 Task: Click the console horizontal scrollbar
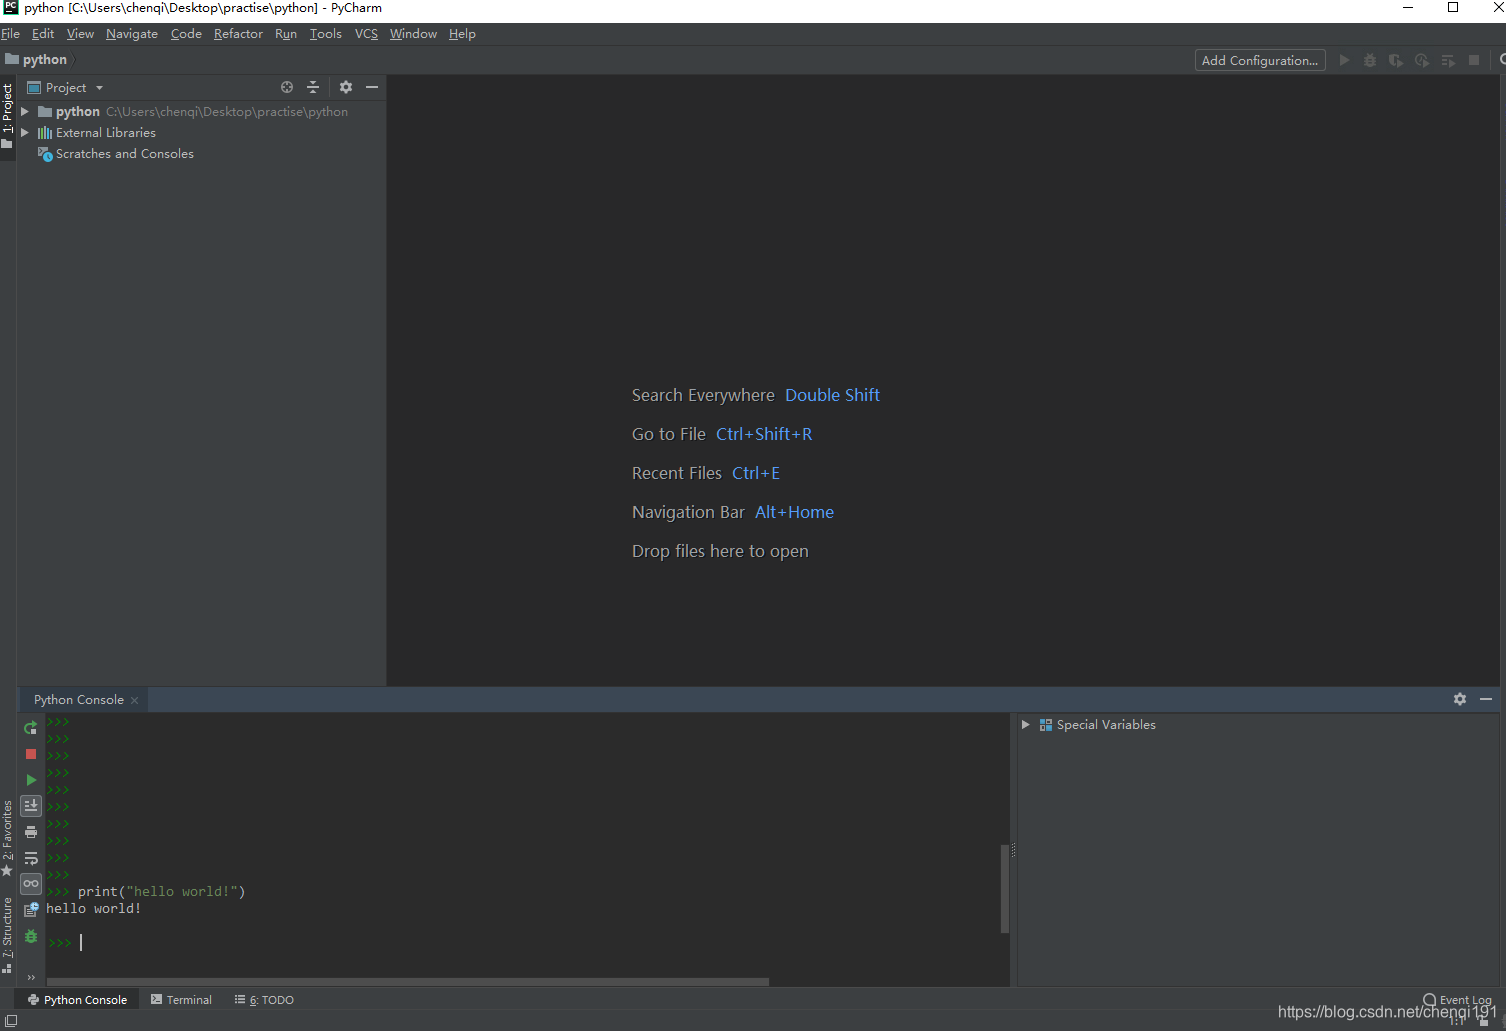tap(408, 982)
